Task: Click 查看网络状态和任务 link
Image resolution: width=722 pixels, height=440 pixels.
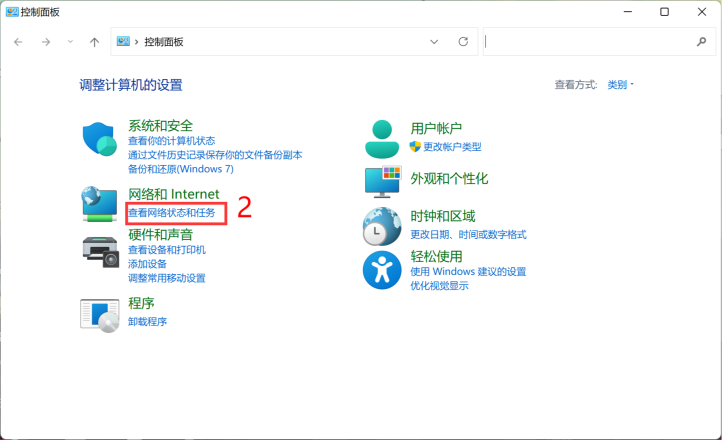Action: tap(172, 213)
